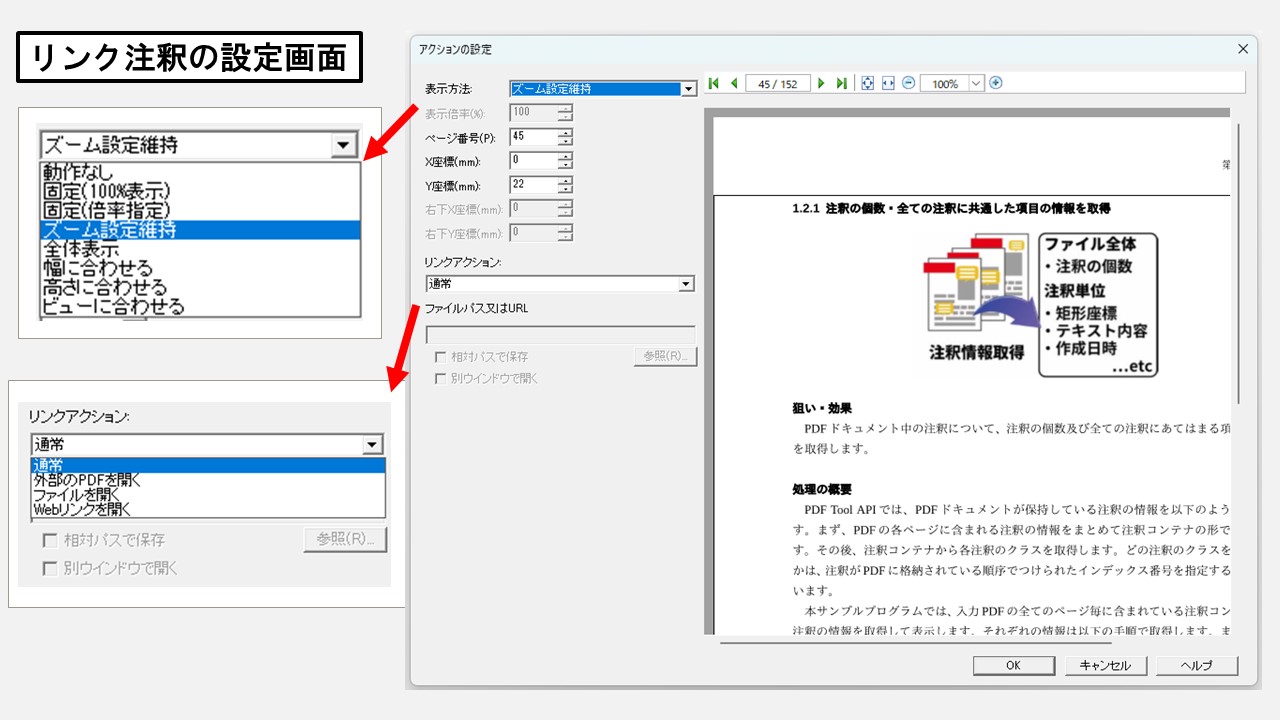Image resolution: width=1280 pixels, height=720 pixels.
Task: Click the previous page arrow
Action: [734, 84]
